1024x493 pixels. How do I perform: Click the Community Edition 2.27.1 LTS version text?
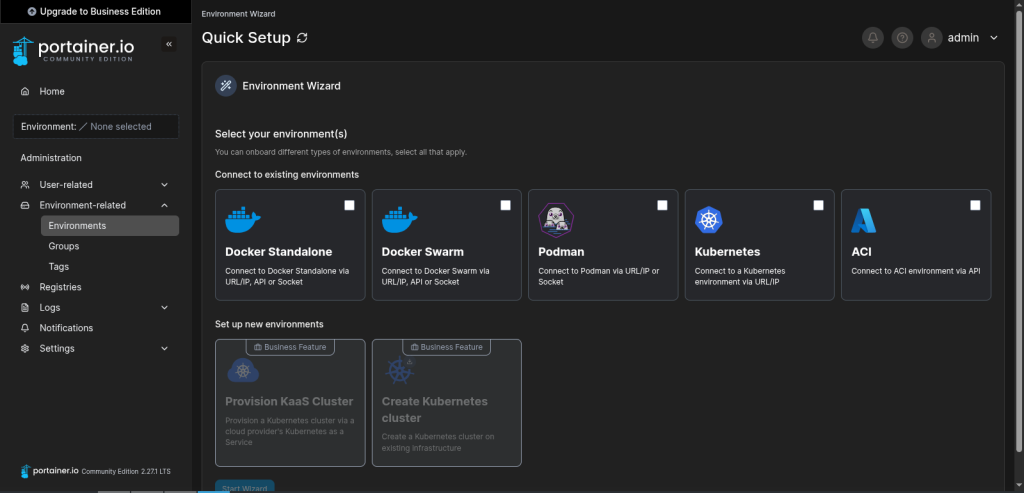[x=126, y=471]
